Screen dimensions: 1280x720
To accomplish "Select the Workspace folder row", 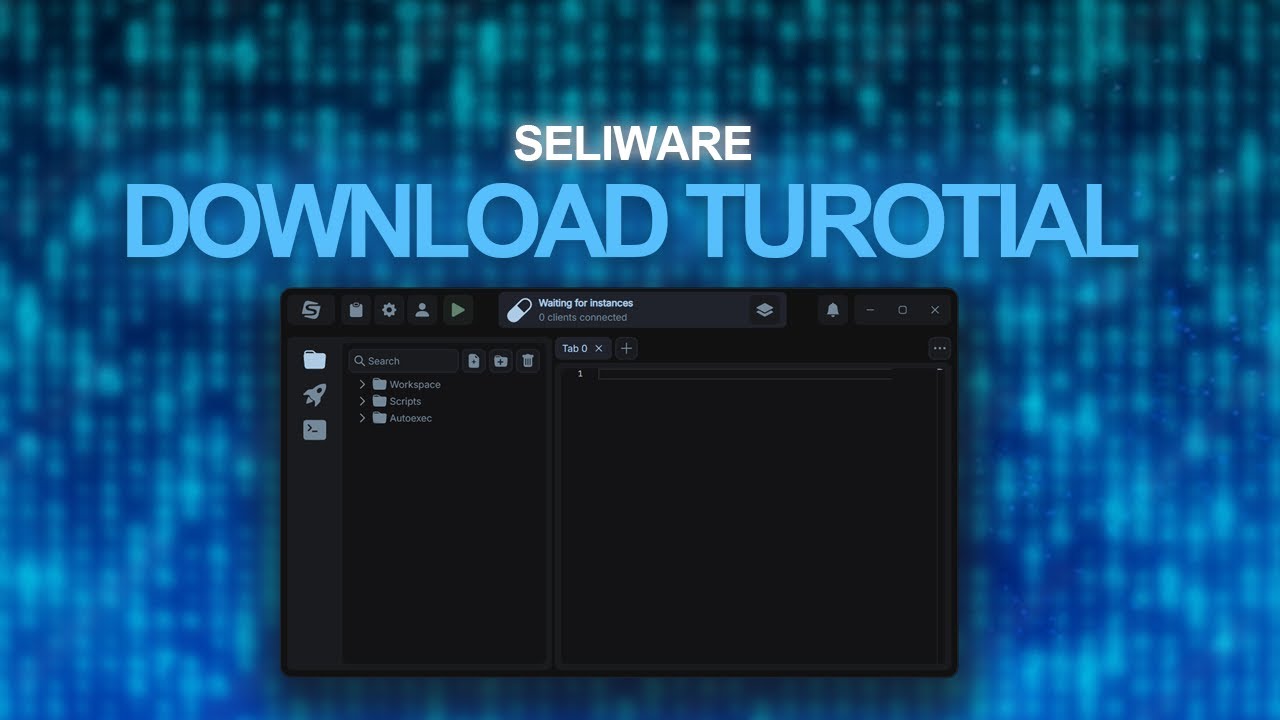I will pyautogui.click(x=445, y=384).
